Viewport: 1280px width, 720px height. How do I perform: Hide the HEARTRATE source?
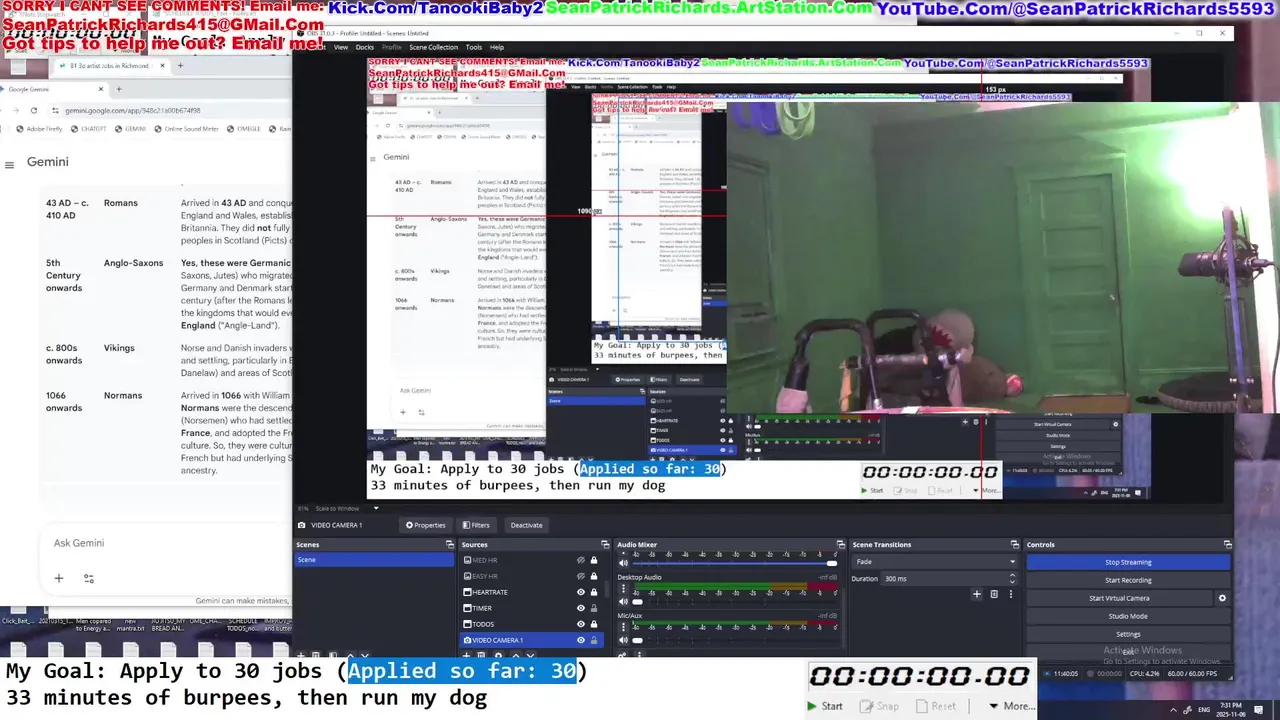pos(580,592)
